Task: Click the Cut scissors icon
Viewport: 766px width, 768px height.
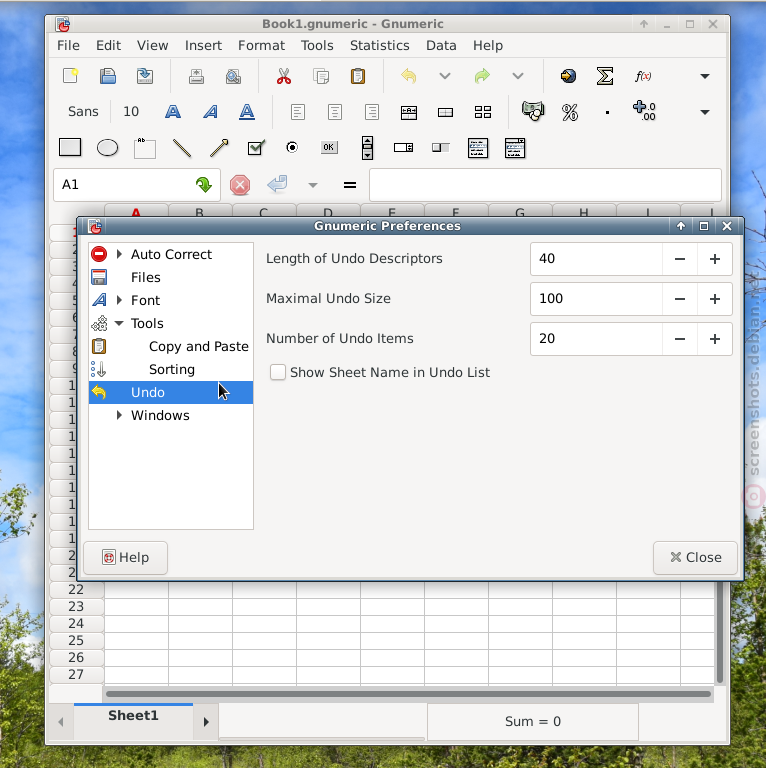Action: click(x=284, y=76)
